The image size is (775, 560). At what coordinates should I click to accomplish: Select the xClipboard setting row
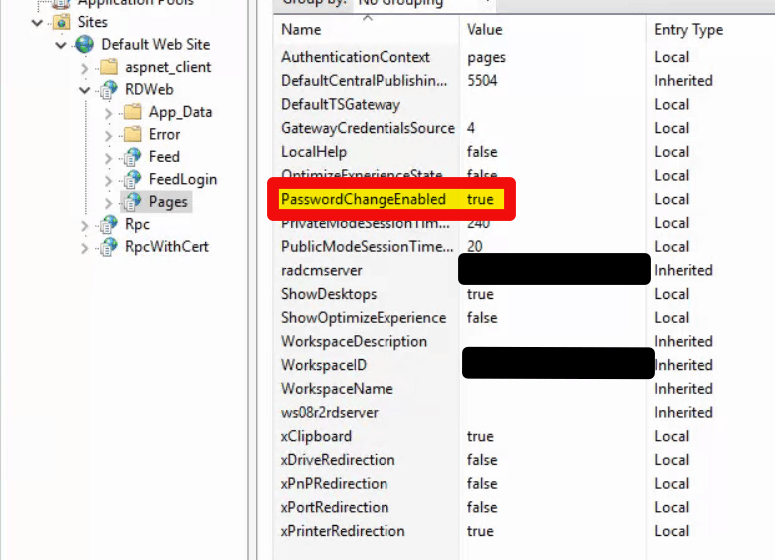[317, 436]
